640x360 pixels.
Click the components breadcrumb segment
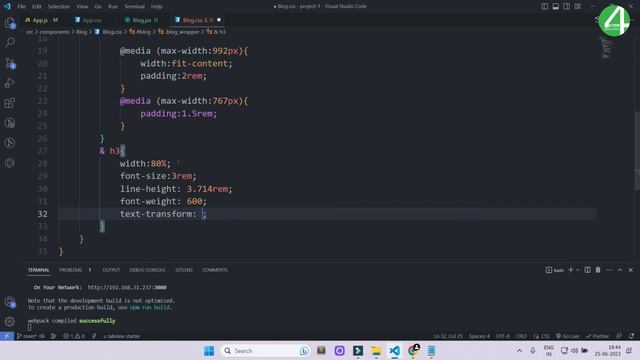point(54,32)
